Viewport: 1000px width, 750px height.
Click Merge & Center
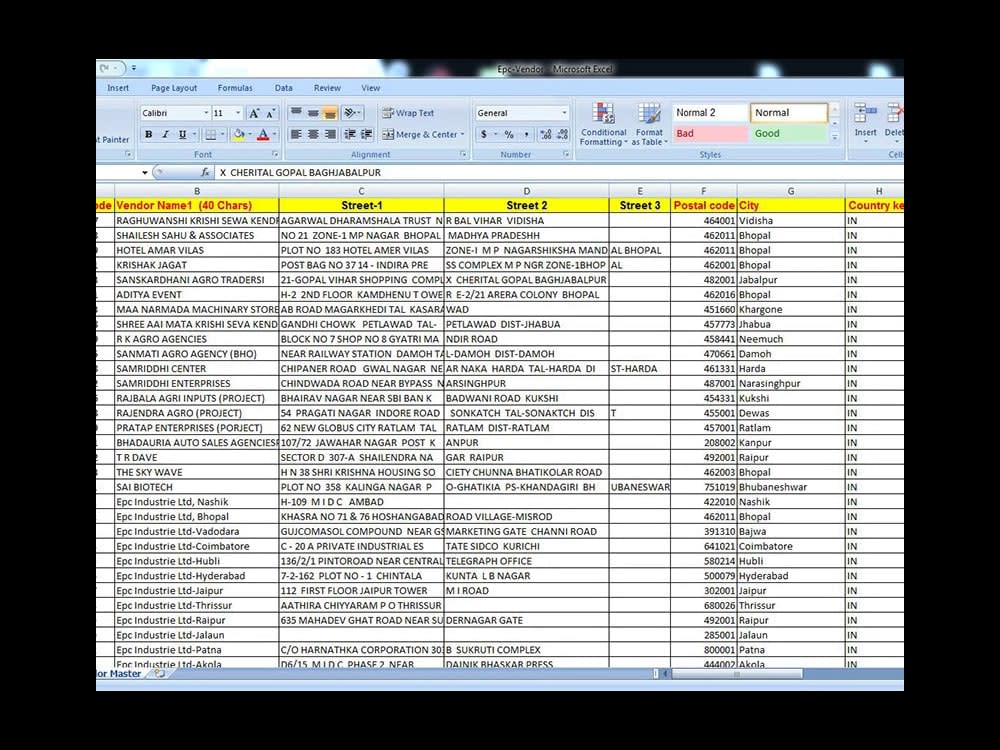point(420,135)
